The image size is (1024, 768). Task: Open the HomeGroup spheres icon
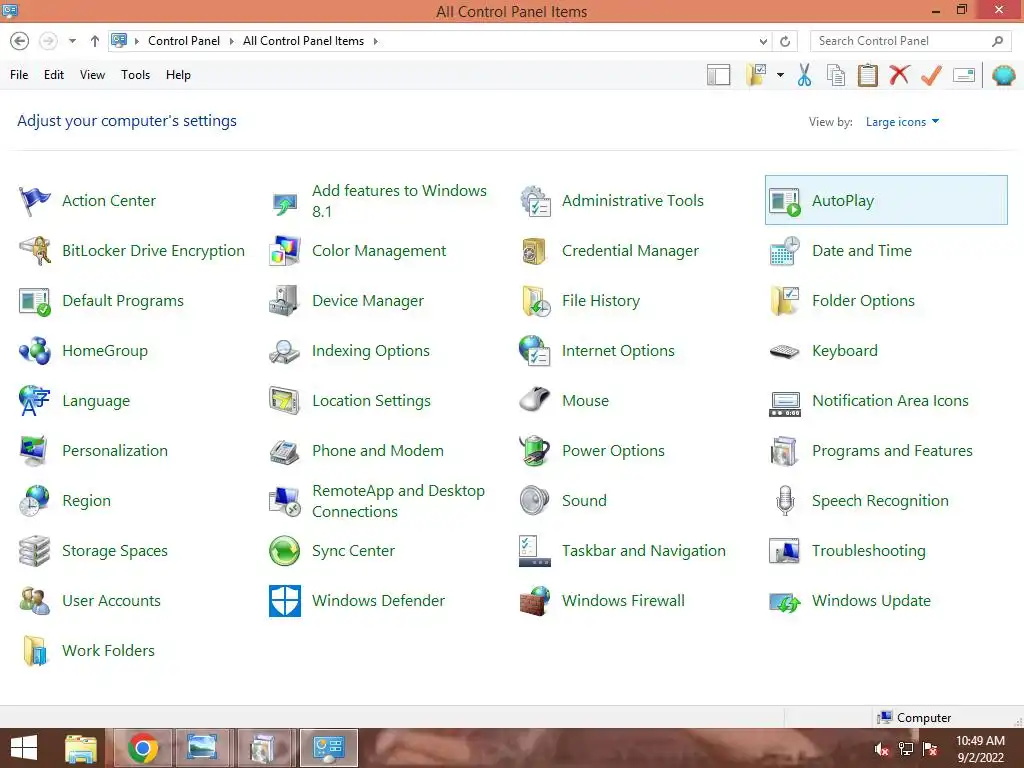(35, 351)
